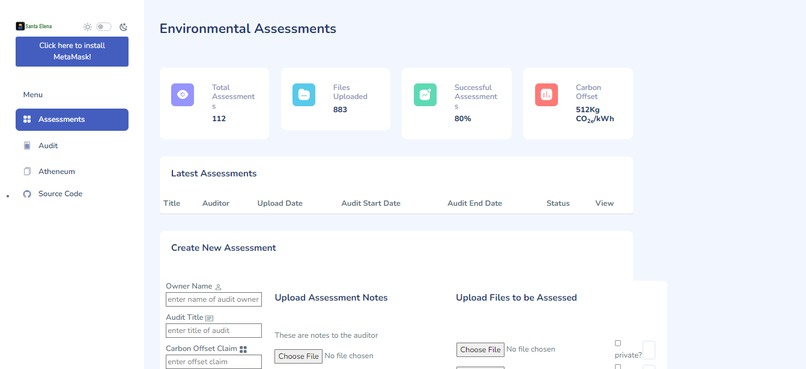
Task: Click the GitHub icon beside Source Code
Action: point(27,194)
